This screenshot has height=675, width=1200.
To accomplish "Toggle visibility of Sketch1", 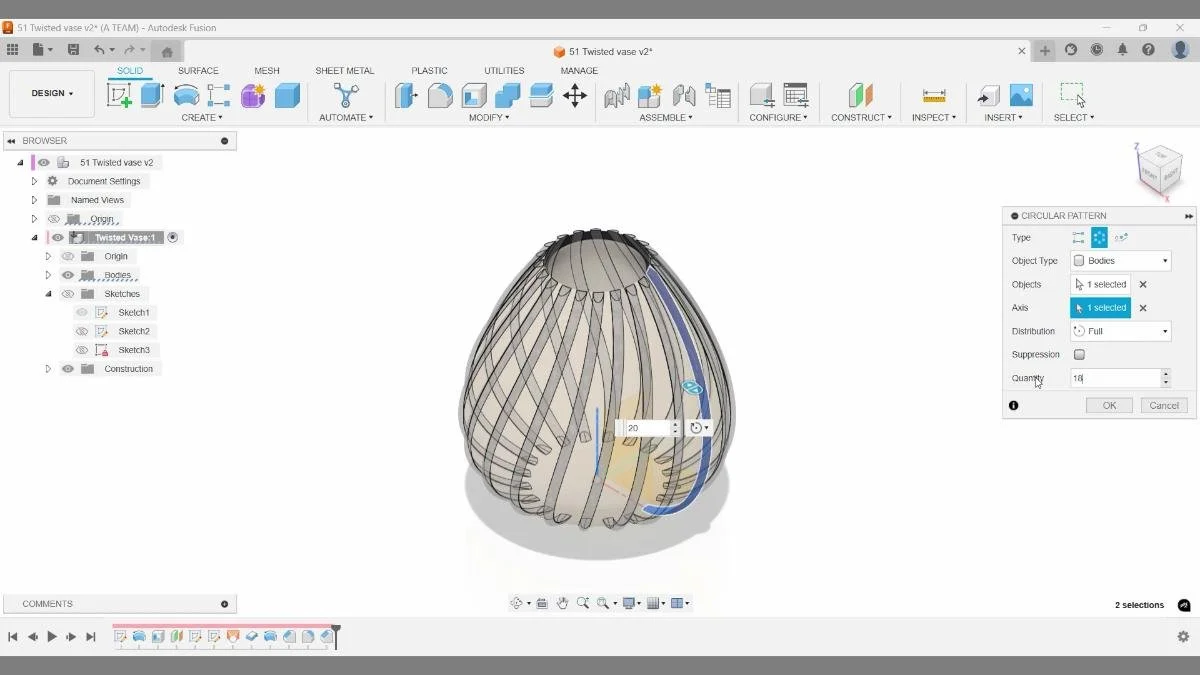I will (82, 313).
